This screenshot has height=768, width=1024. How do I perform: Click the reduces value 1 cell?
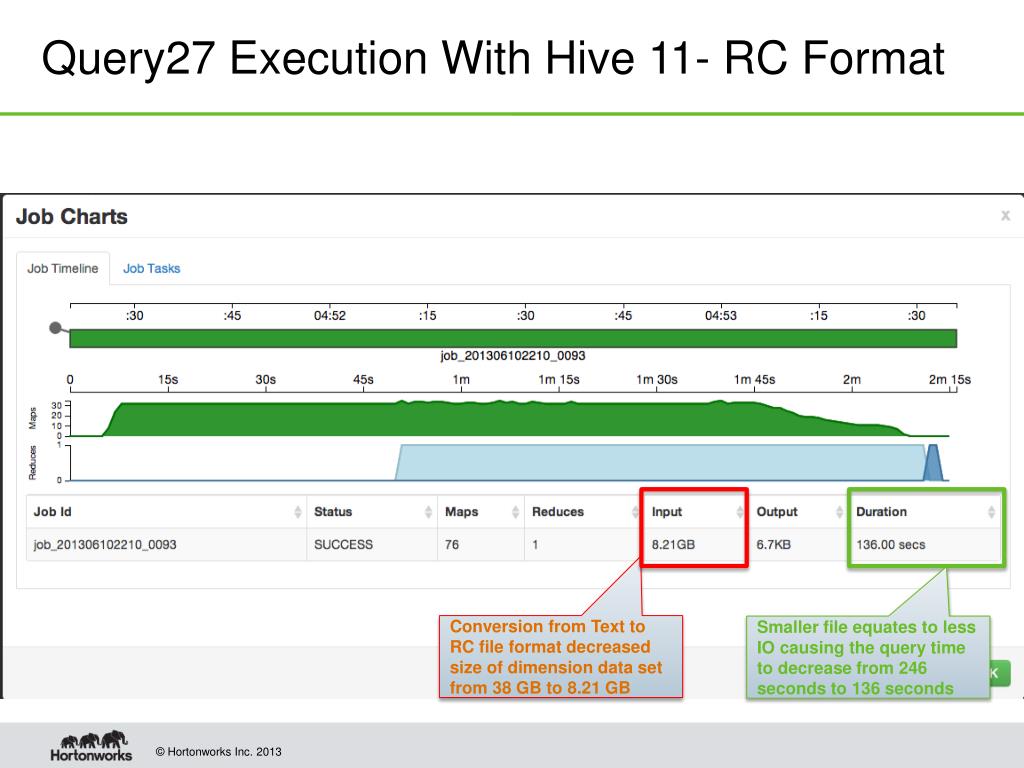535,545
